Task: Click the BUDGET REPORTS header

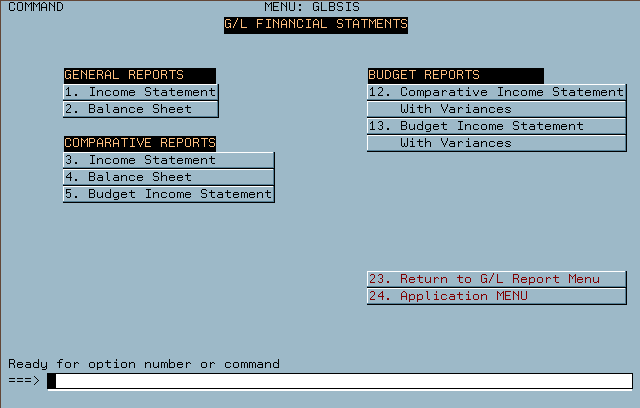Action: (x=456, y=75)
